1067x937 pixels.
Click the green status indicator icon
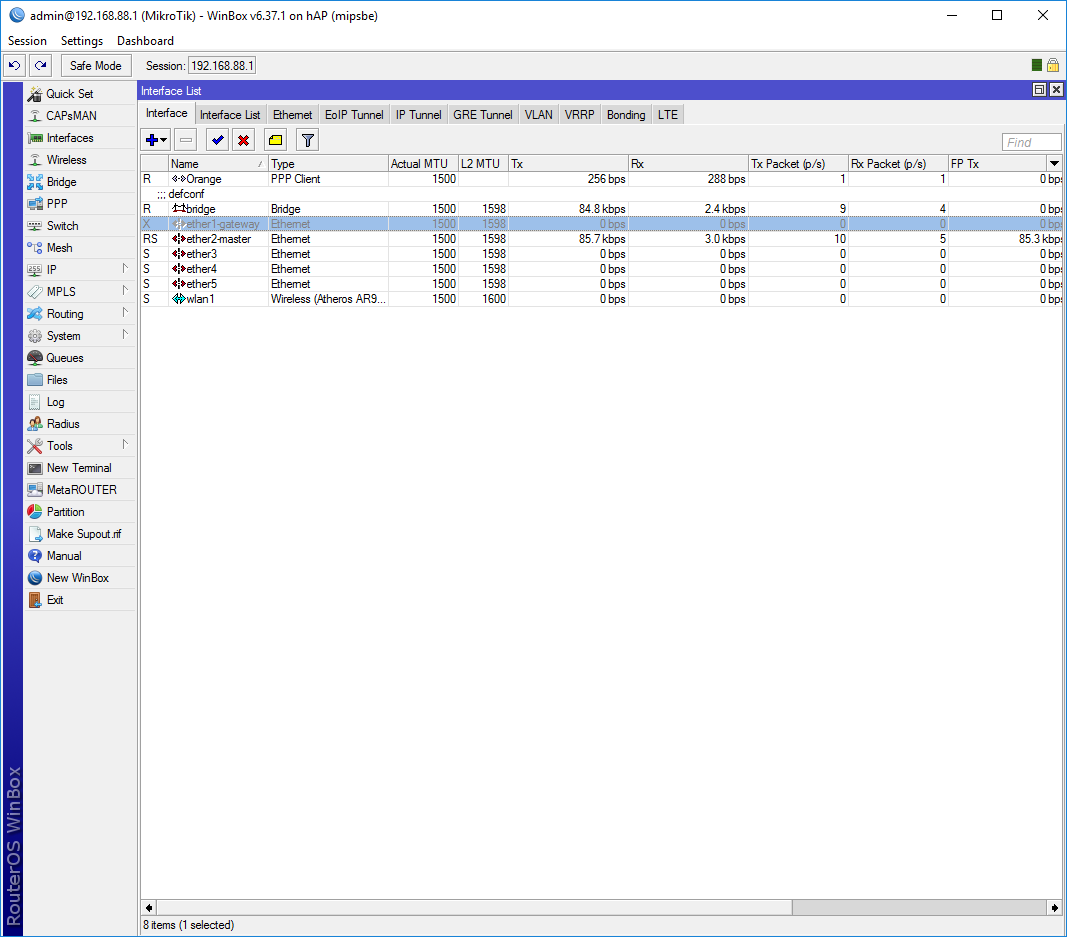pyautogui.click(x=1036, y=65)
